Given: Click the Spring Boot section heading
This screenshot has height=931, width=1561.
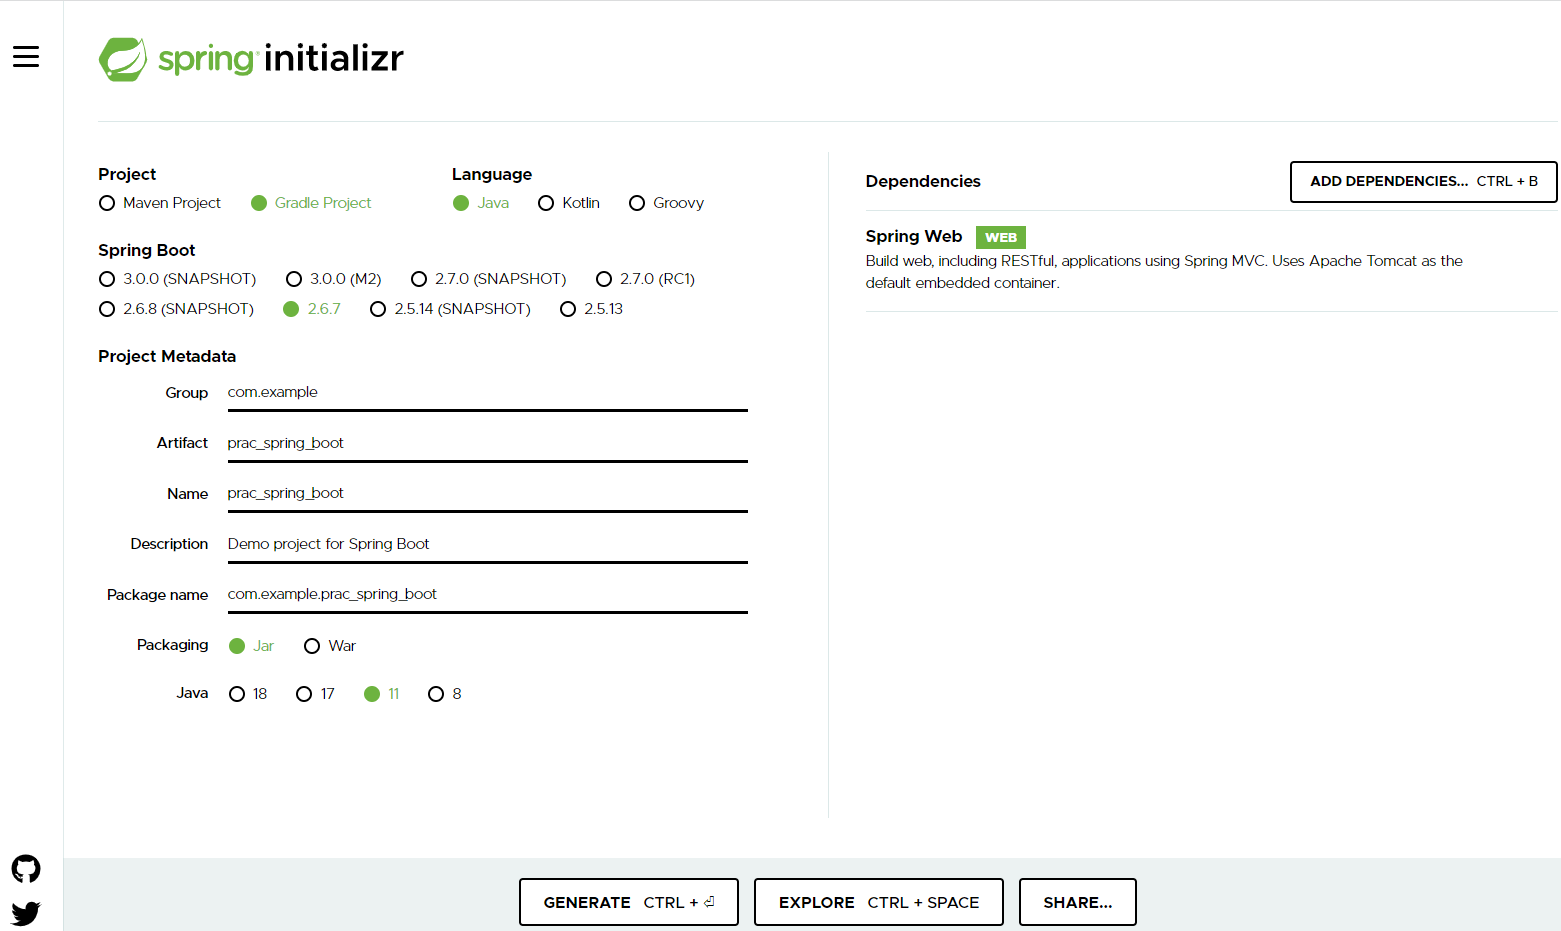Looking at the screenshot, I should (x=147, y=250).
